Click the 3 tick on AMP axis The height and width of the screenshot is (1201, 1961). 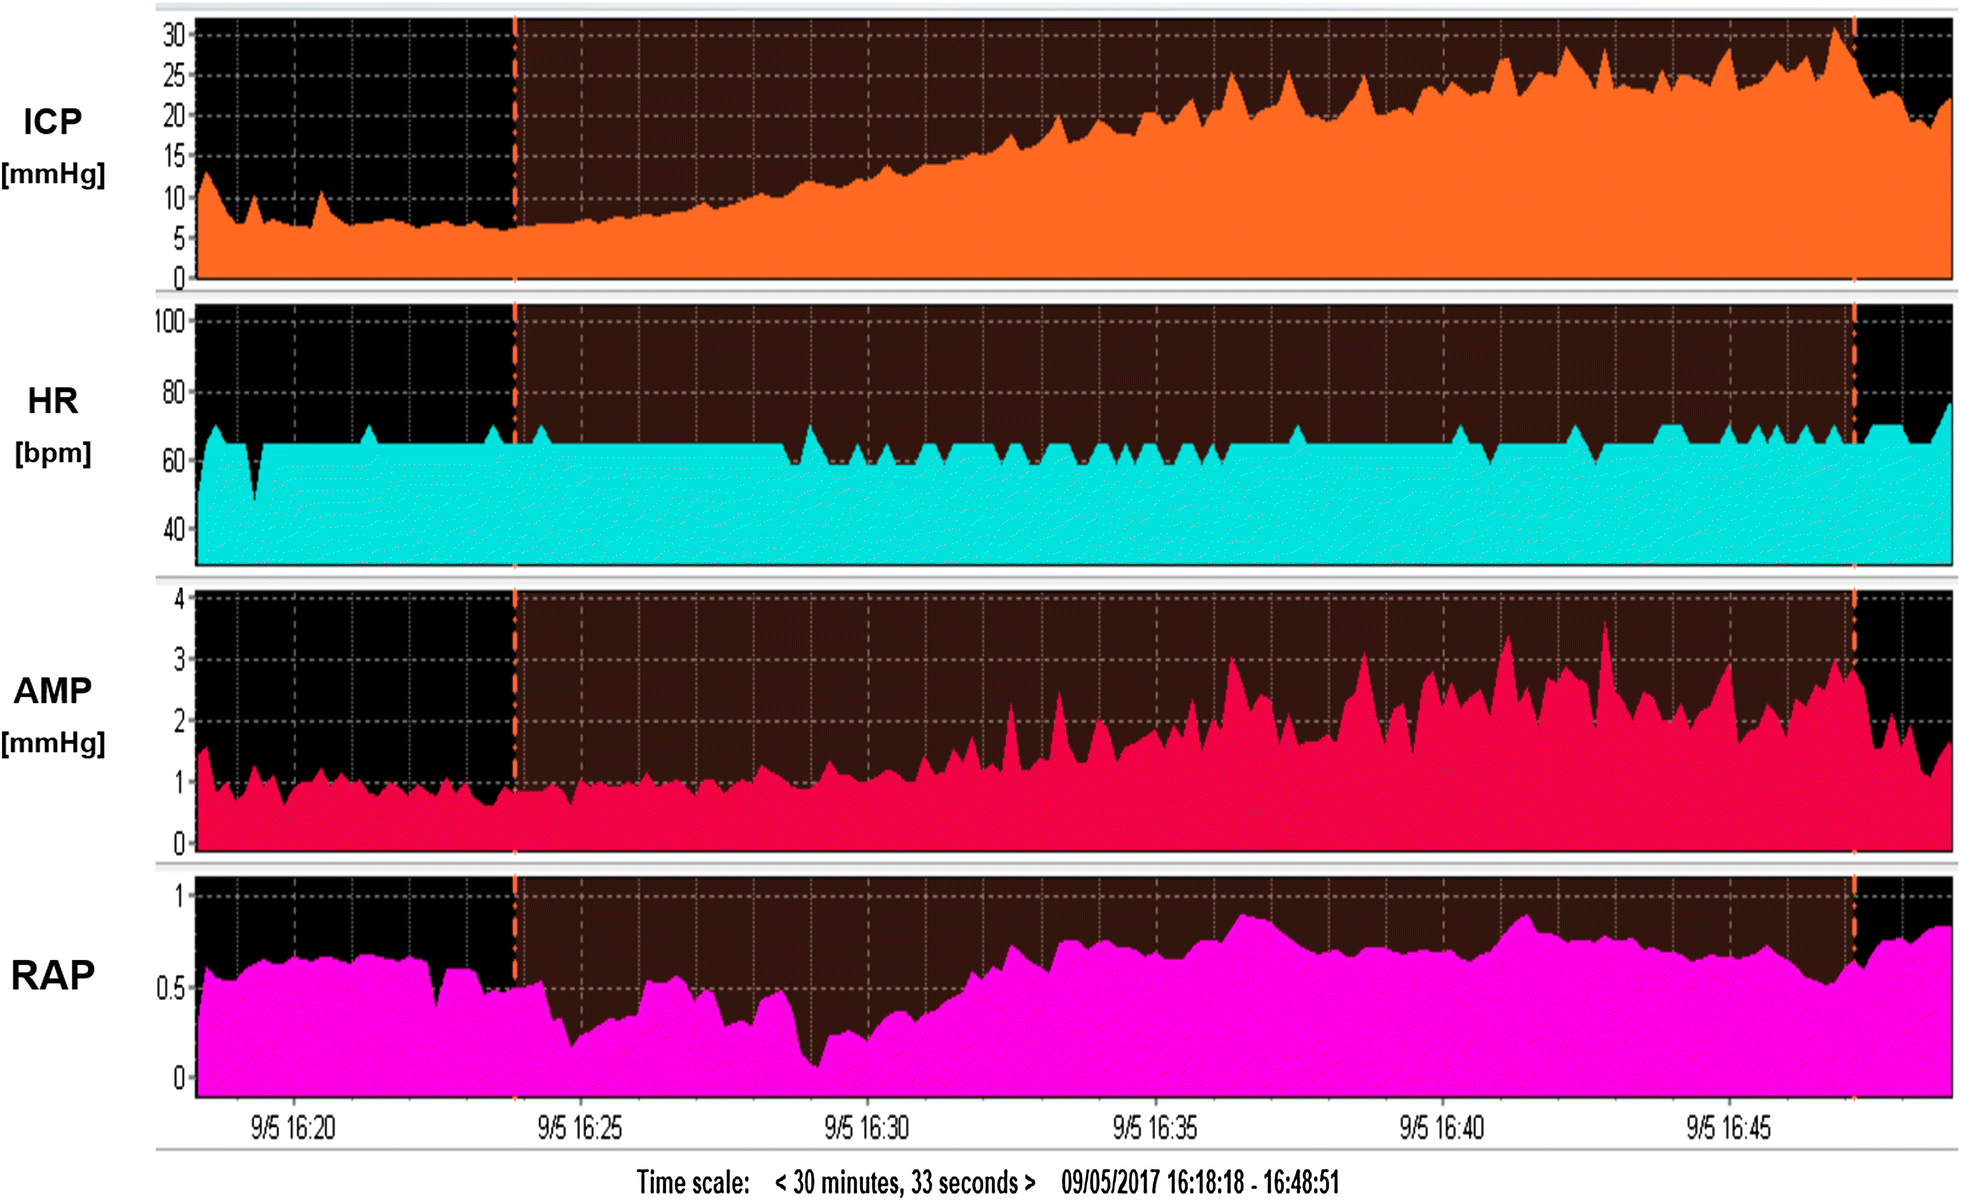click(x=180, y=660)
